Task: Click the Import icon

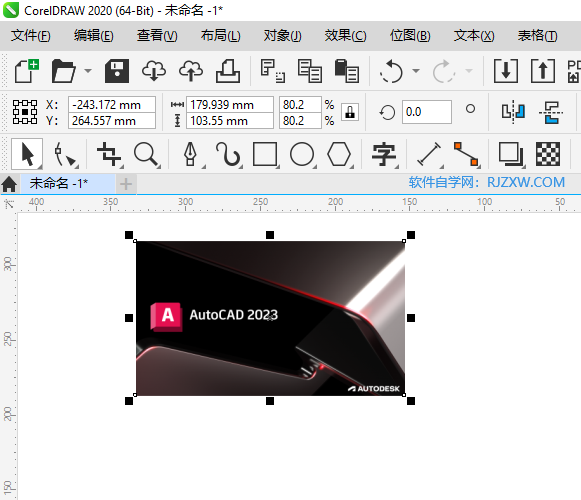Action: 506,70
